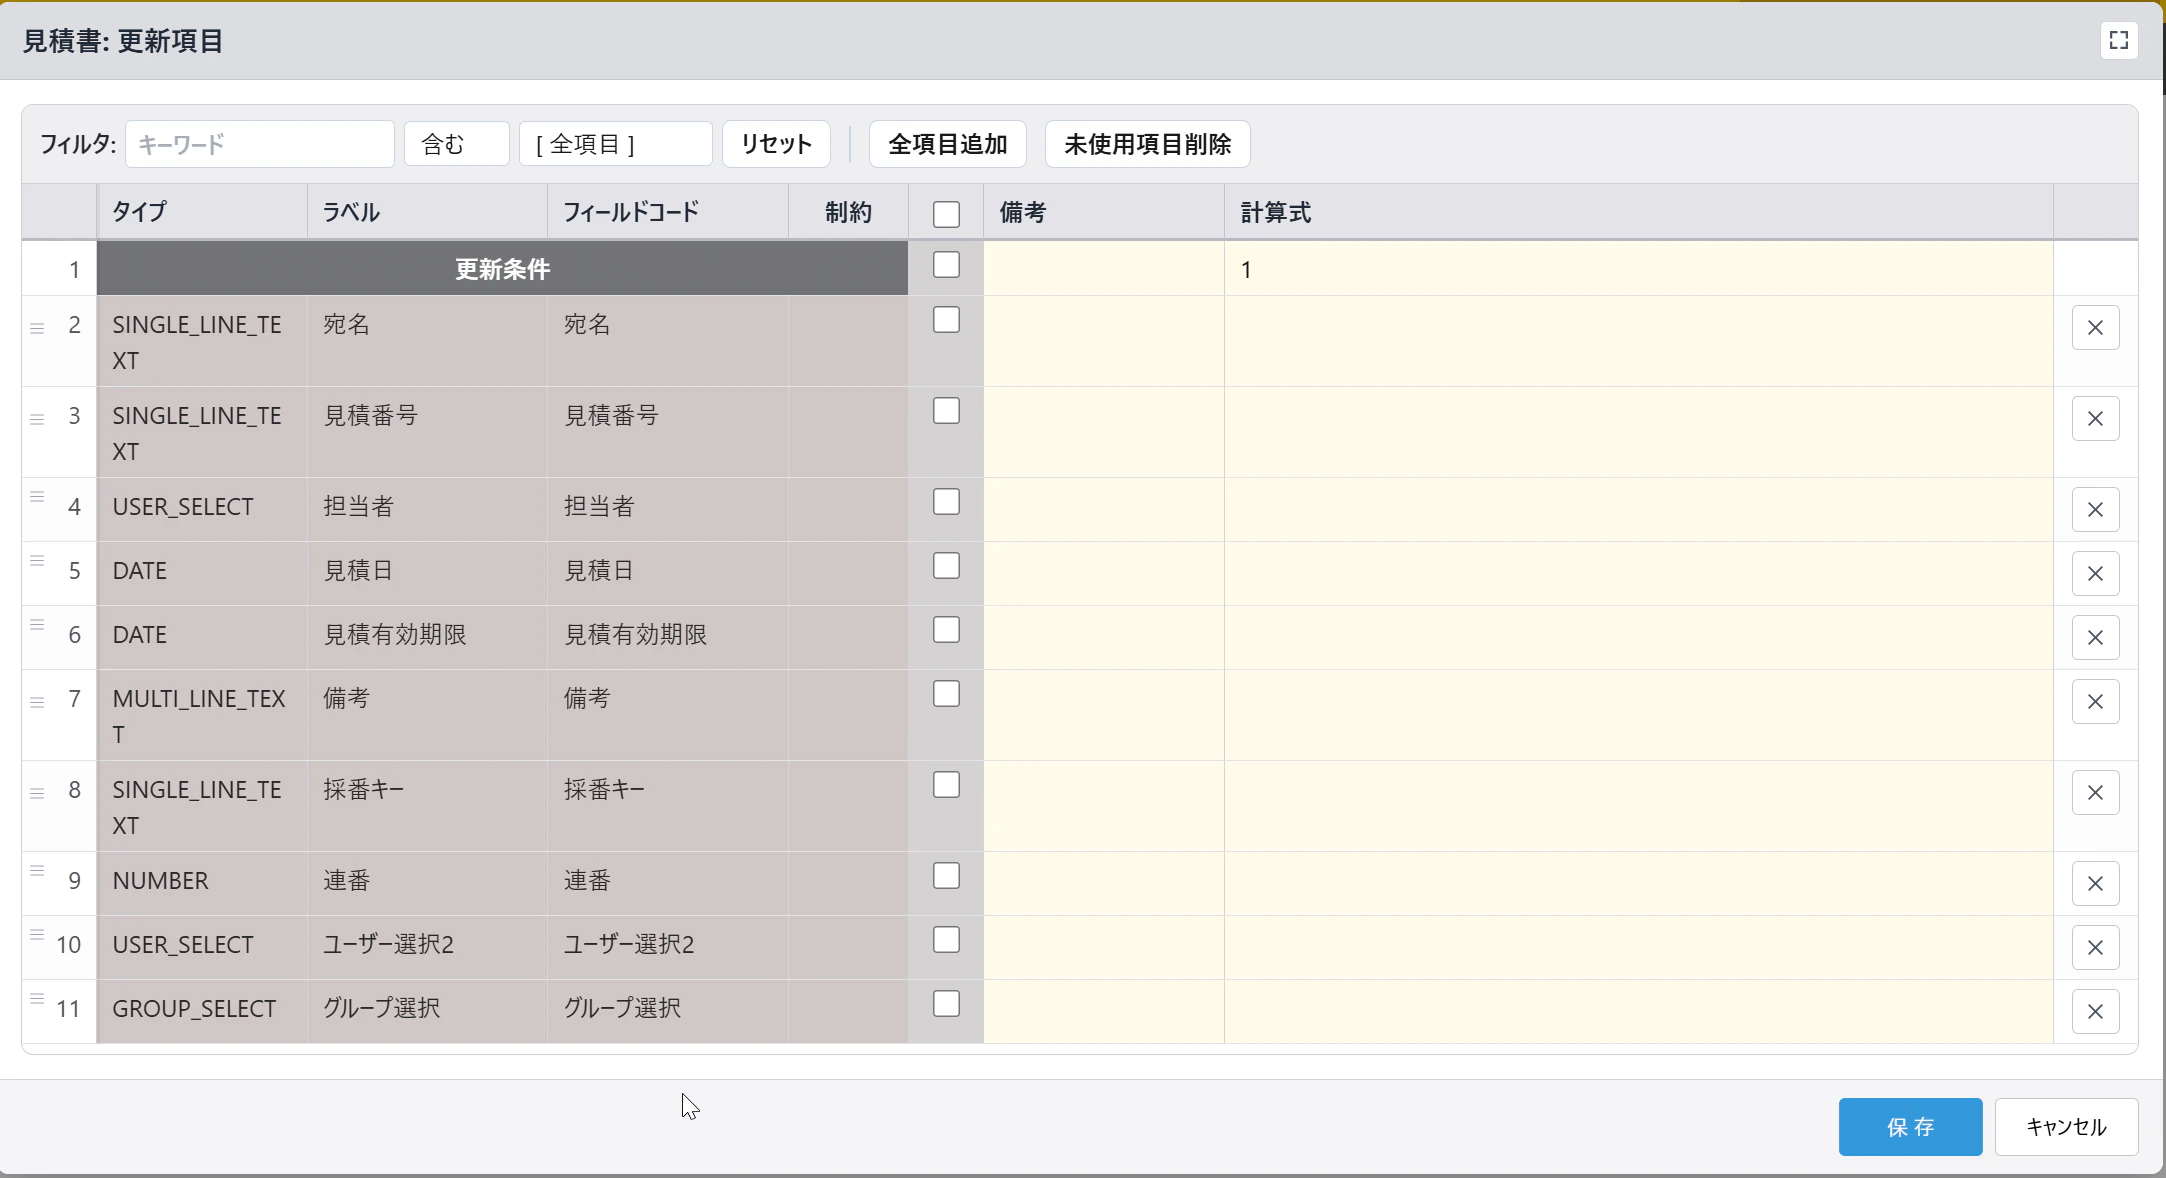Click 未使用項目削除 button
Image resolution: width=2166 pixels, height=1178 pixels.
[1148, 144]
